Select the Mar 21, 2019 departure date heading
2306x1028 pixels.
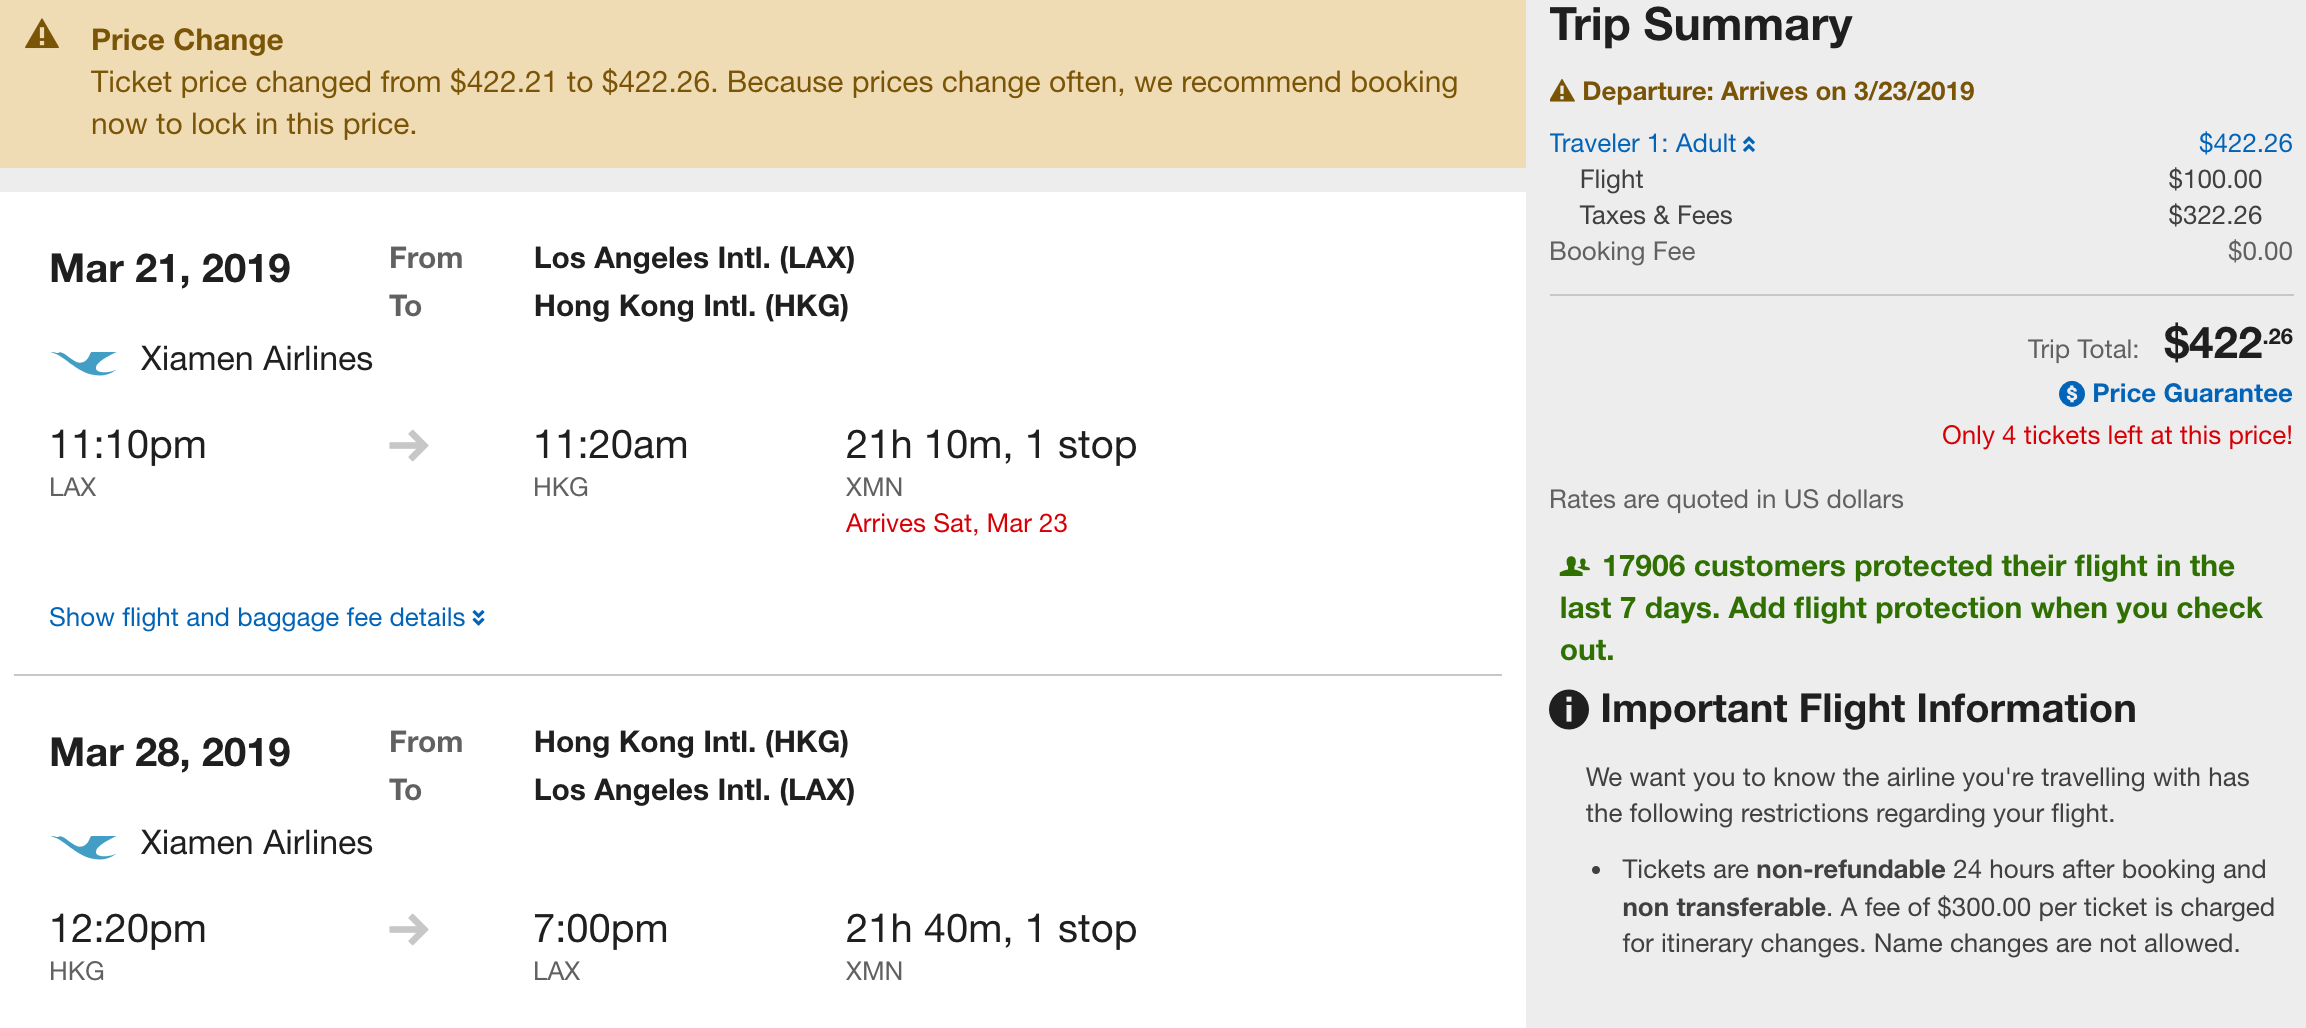[x=170, y=269]
